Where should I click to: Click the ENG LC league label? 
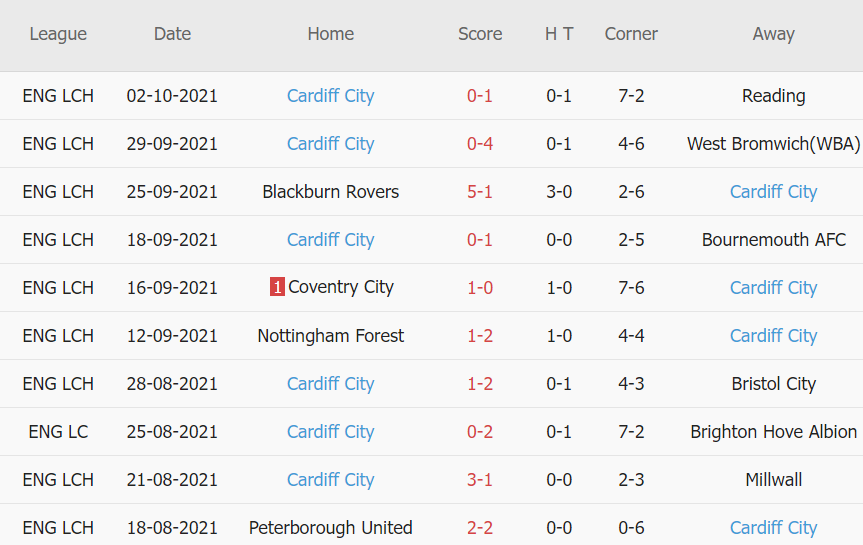click(58, 432)
